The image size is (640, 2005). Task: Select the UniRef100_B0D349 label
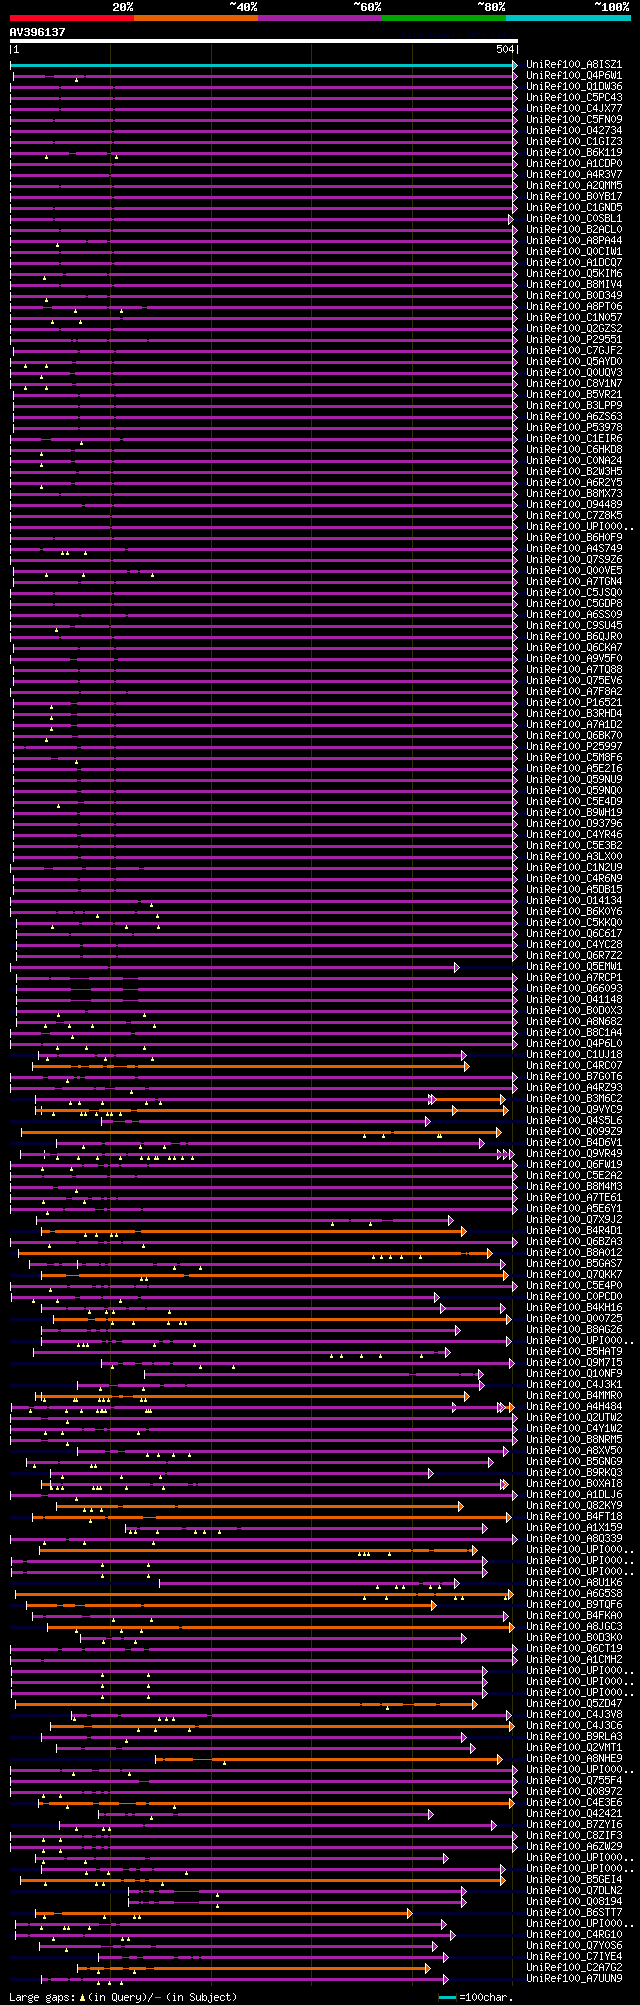point(574,296)
